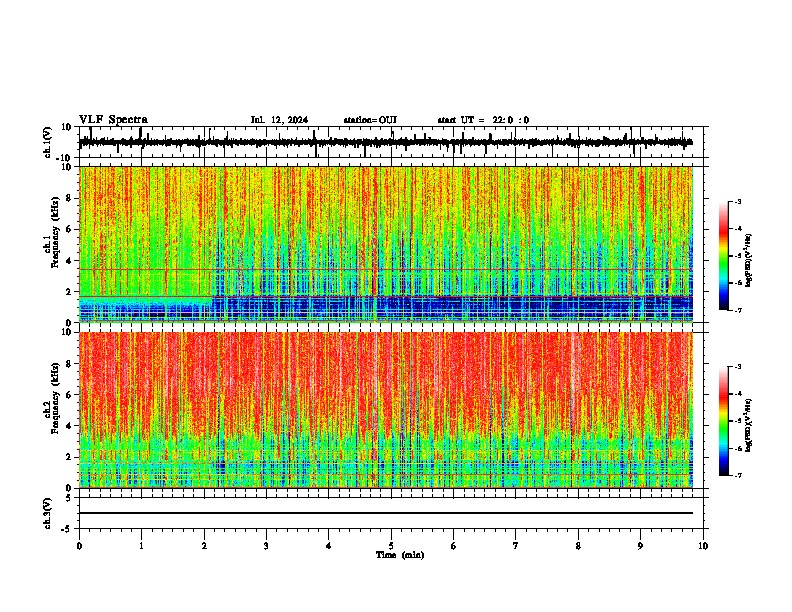This screenshot has width=792, height=612.
Task: Click the ch.2 frequency tick label "6"
Action: [x=70, y=395]
